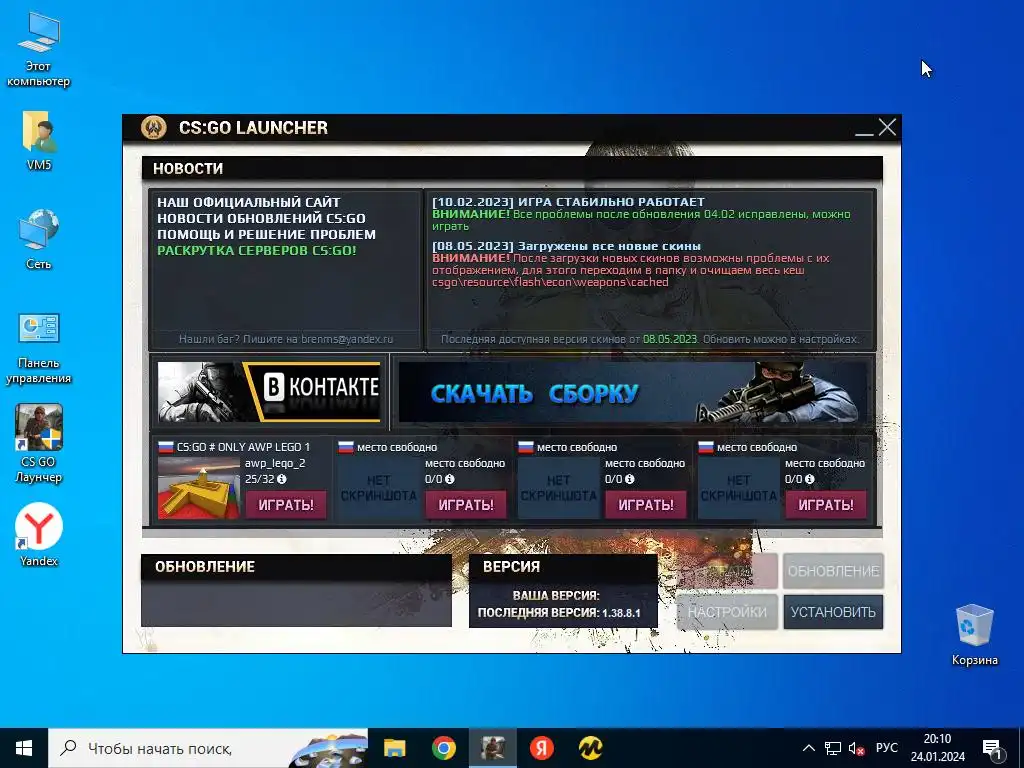Click 'НЕТ СКРИНШОТА' placeholder in second slot
This screenshot has height=768, width=1024.
click(x=379, y=488)
